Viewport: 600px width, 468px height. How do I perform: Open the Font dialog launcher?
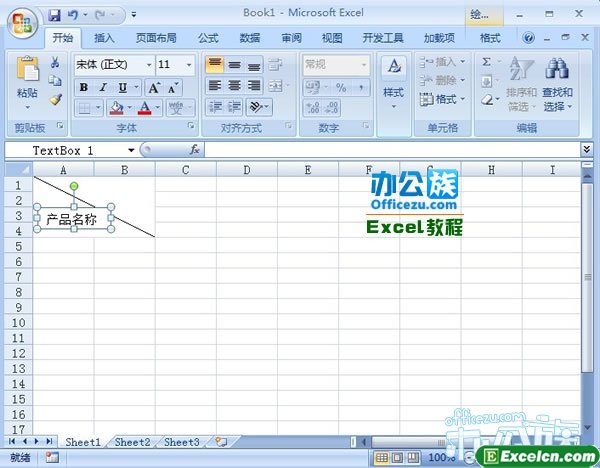pos(191,126)
